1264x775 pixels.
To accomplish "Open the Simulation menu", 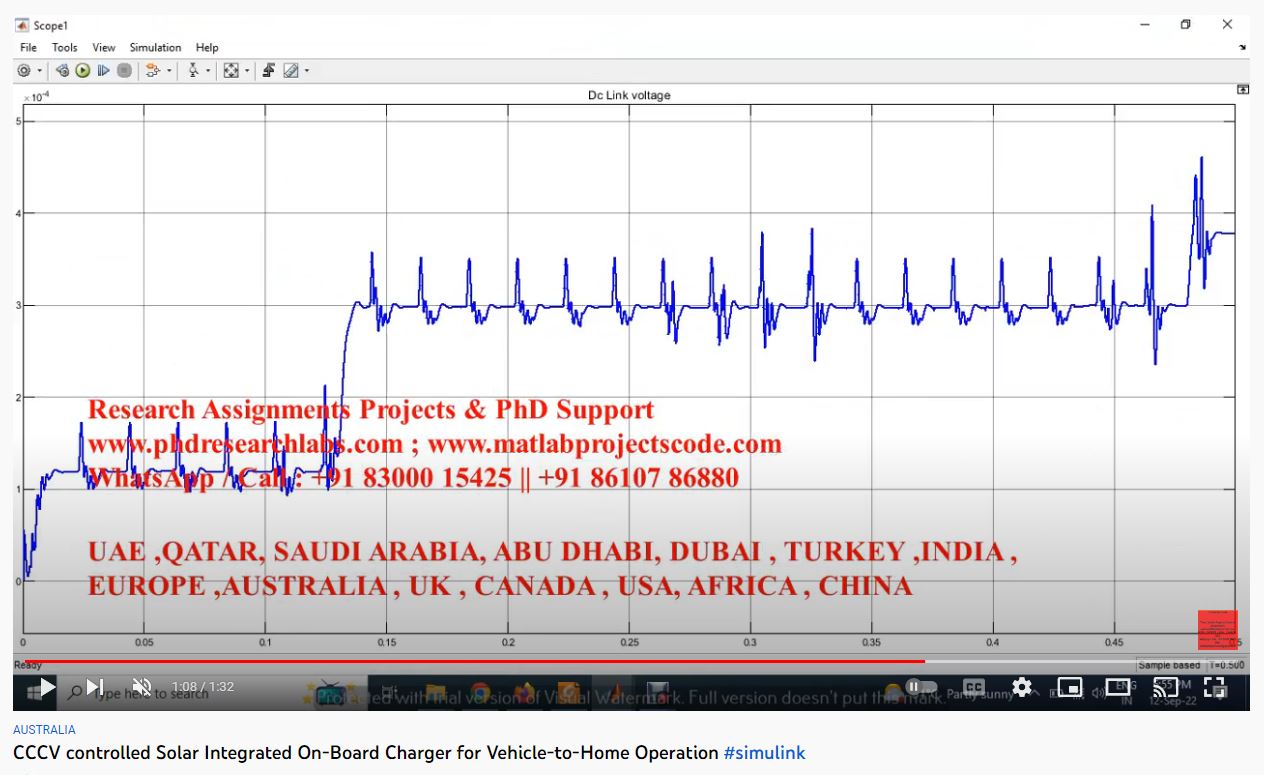I will (156, 47).
